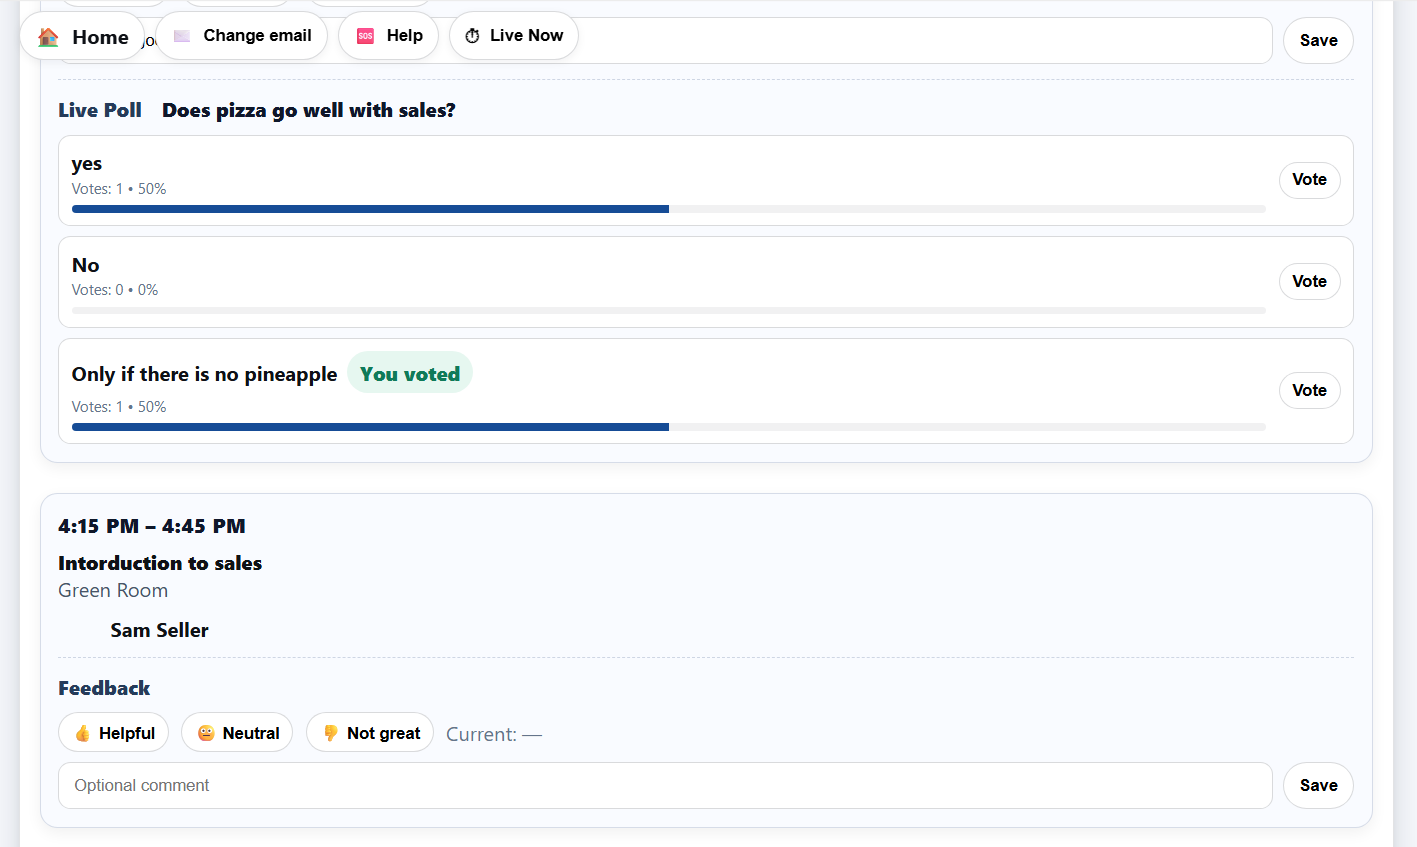Save the feedback comment
Image resolution: width=1417 pixels, height=847 pixels.
[x=1317, y=785]
